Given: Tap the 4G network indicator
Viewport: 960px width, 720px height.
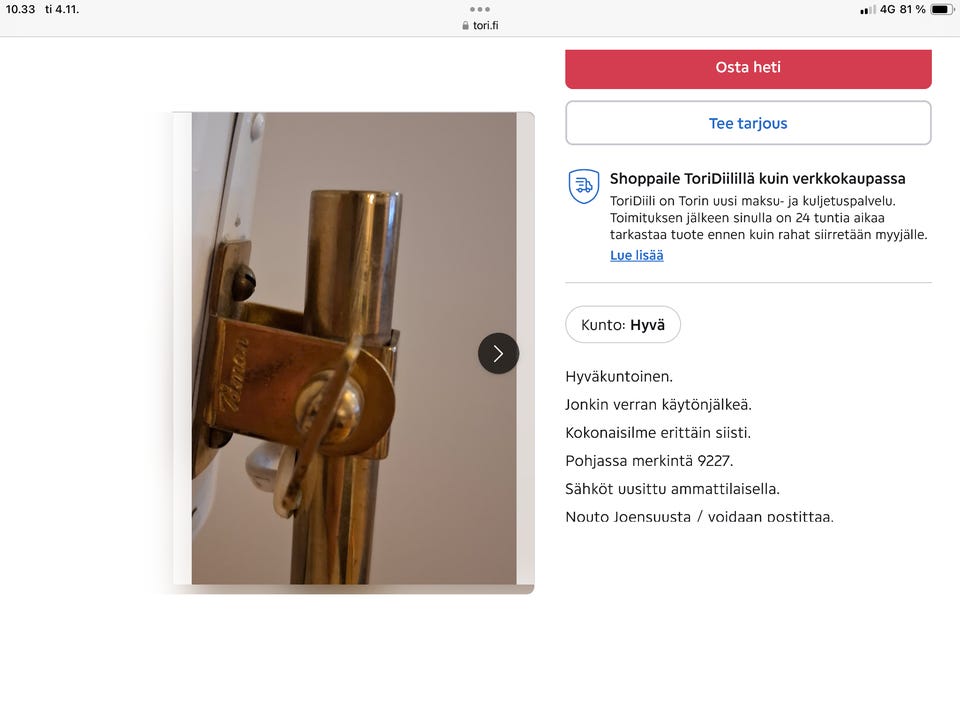Looking at the screenshot, I should tap(888, 9).
